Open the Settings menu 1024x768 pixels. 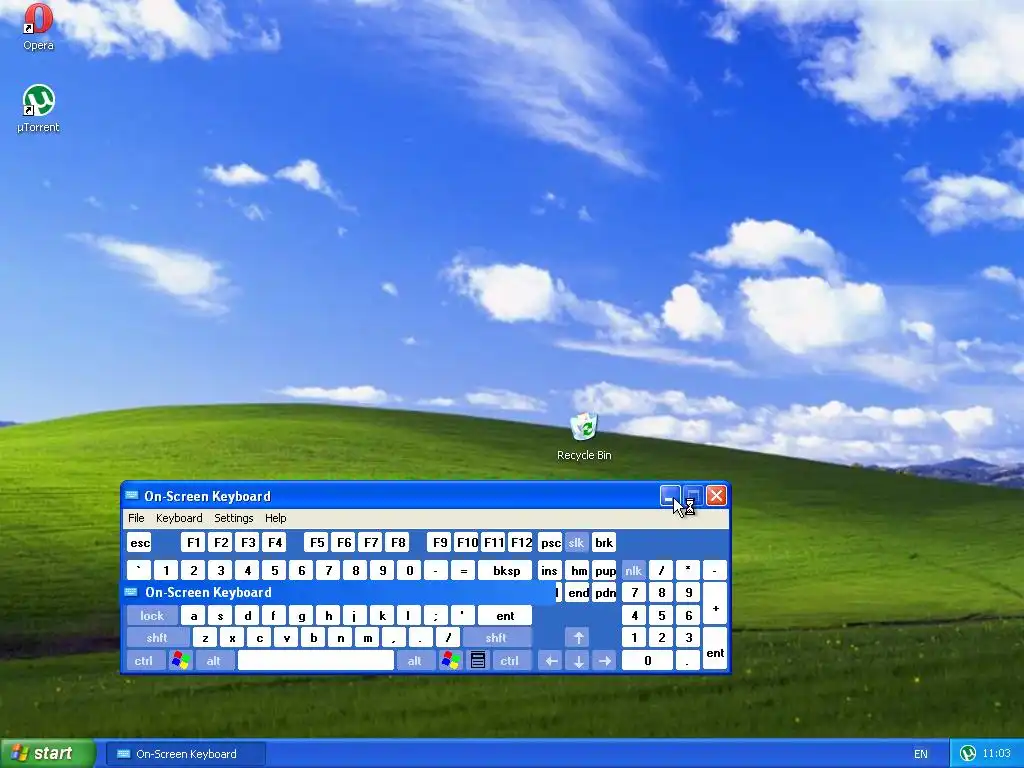click(233, 518)
